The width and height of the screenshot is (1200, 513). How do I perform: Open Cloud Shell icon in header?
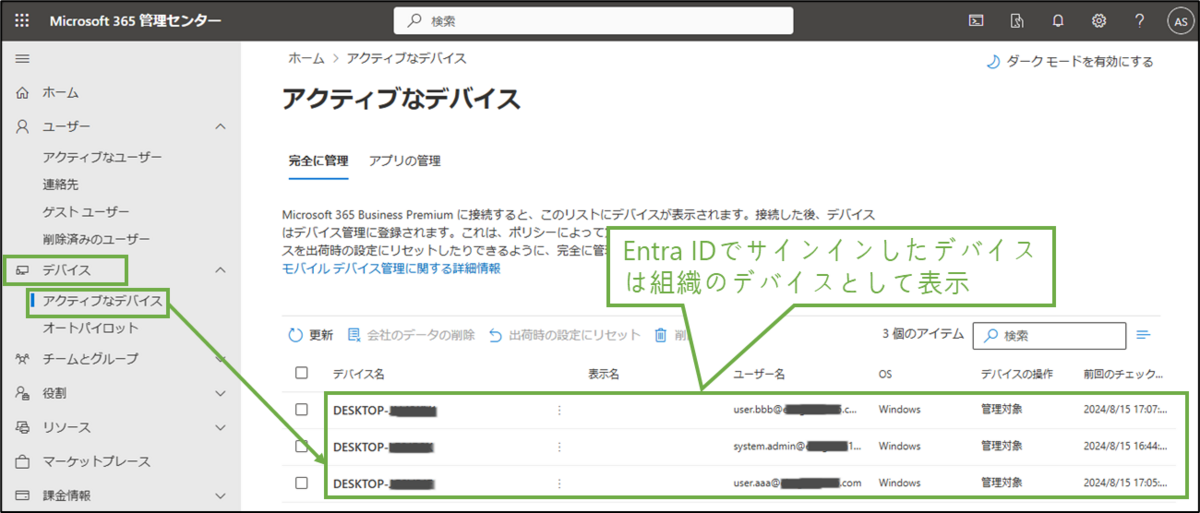[x=977, y=20]
